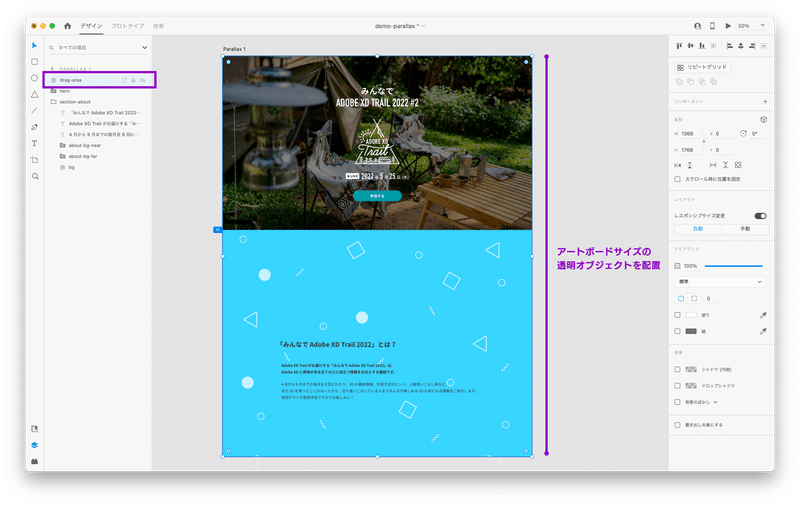This screenshot has height=505, width=800.
Task: Open the Plugins panel icon
Action: pyautogui.click(x=34, y=462)
